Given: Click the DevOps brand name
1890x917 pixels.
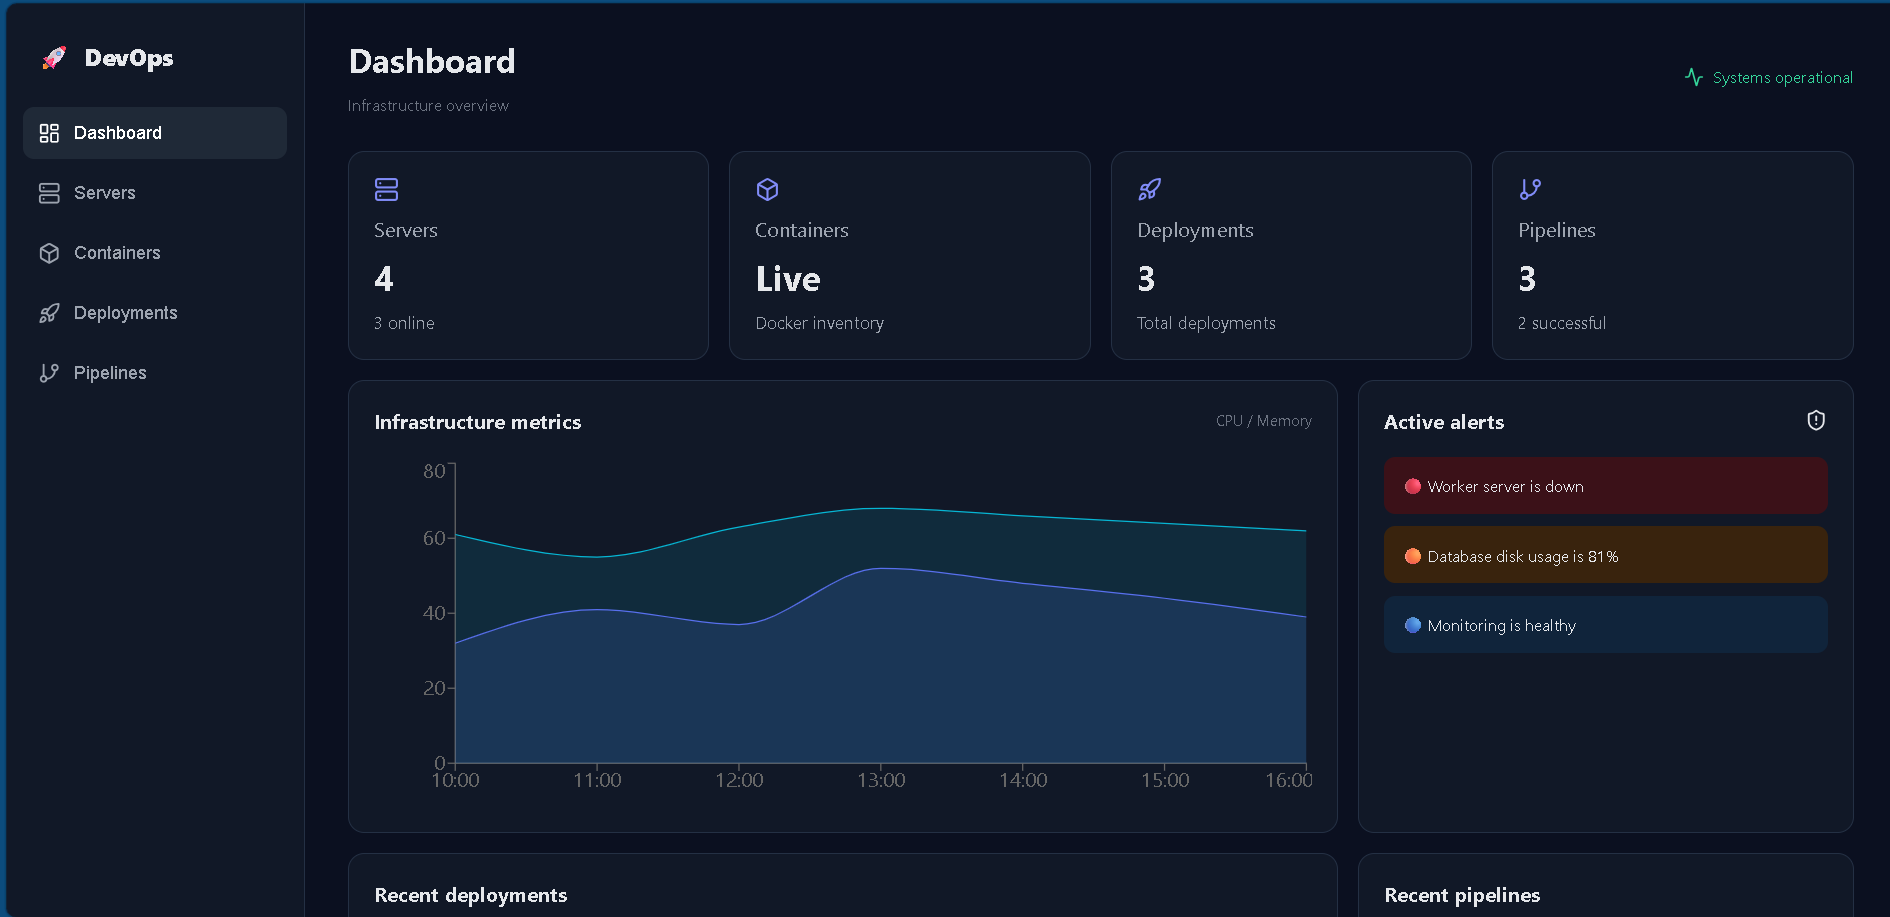Looking at the screenshot, I should 129,58.
